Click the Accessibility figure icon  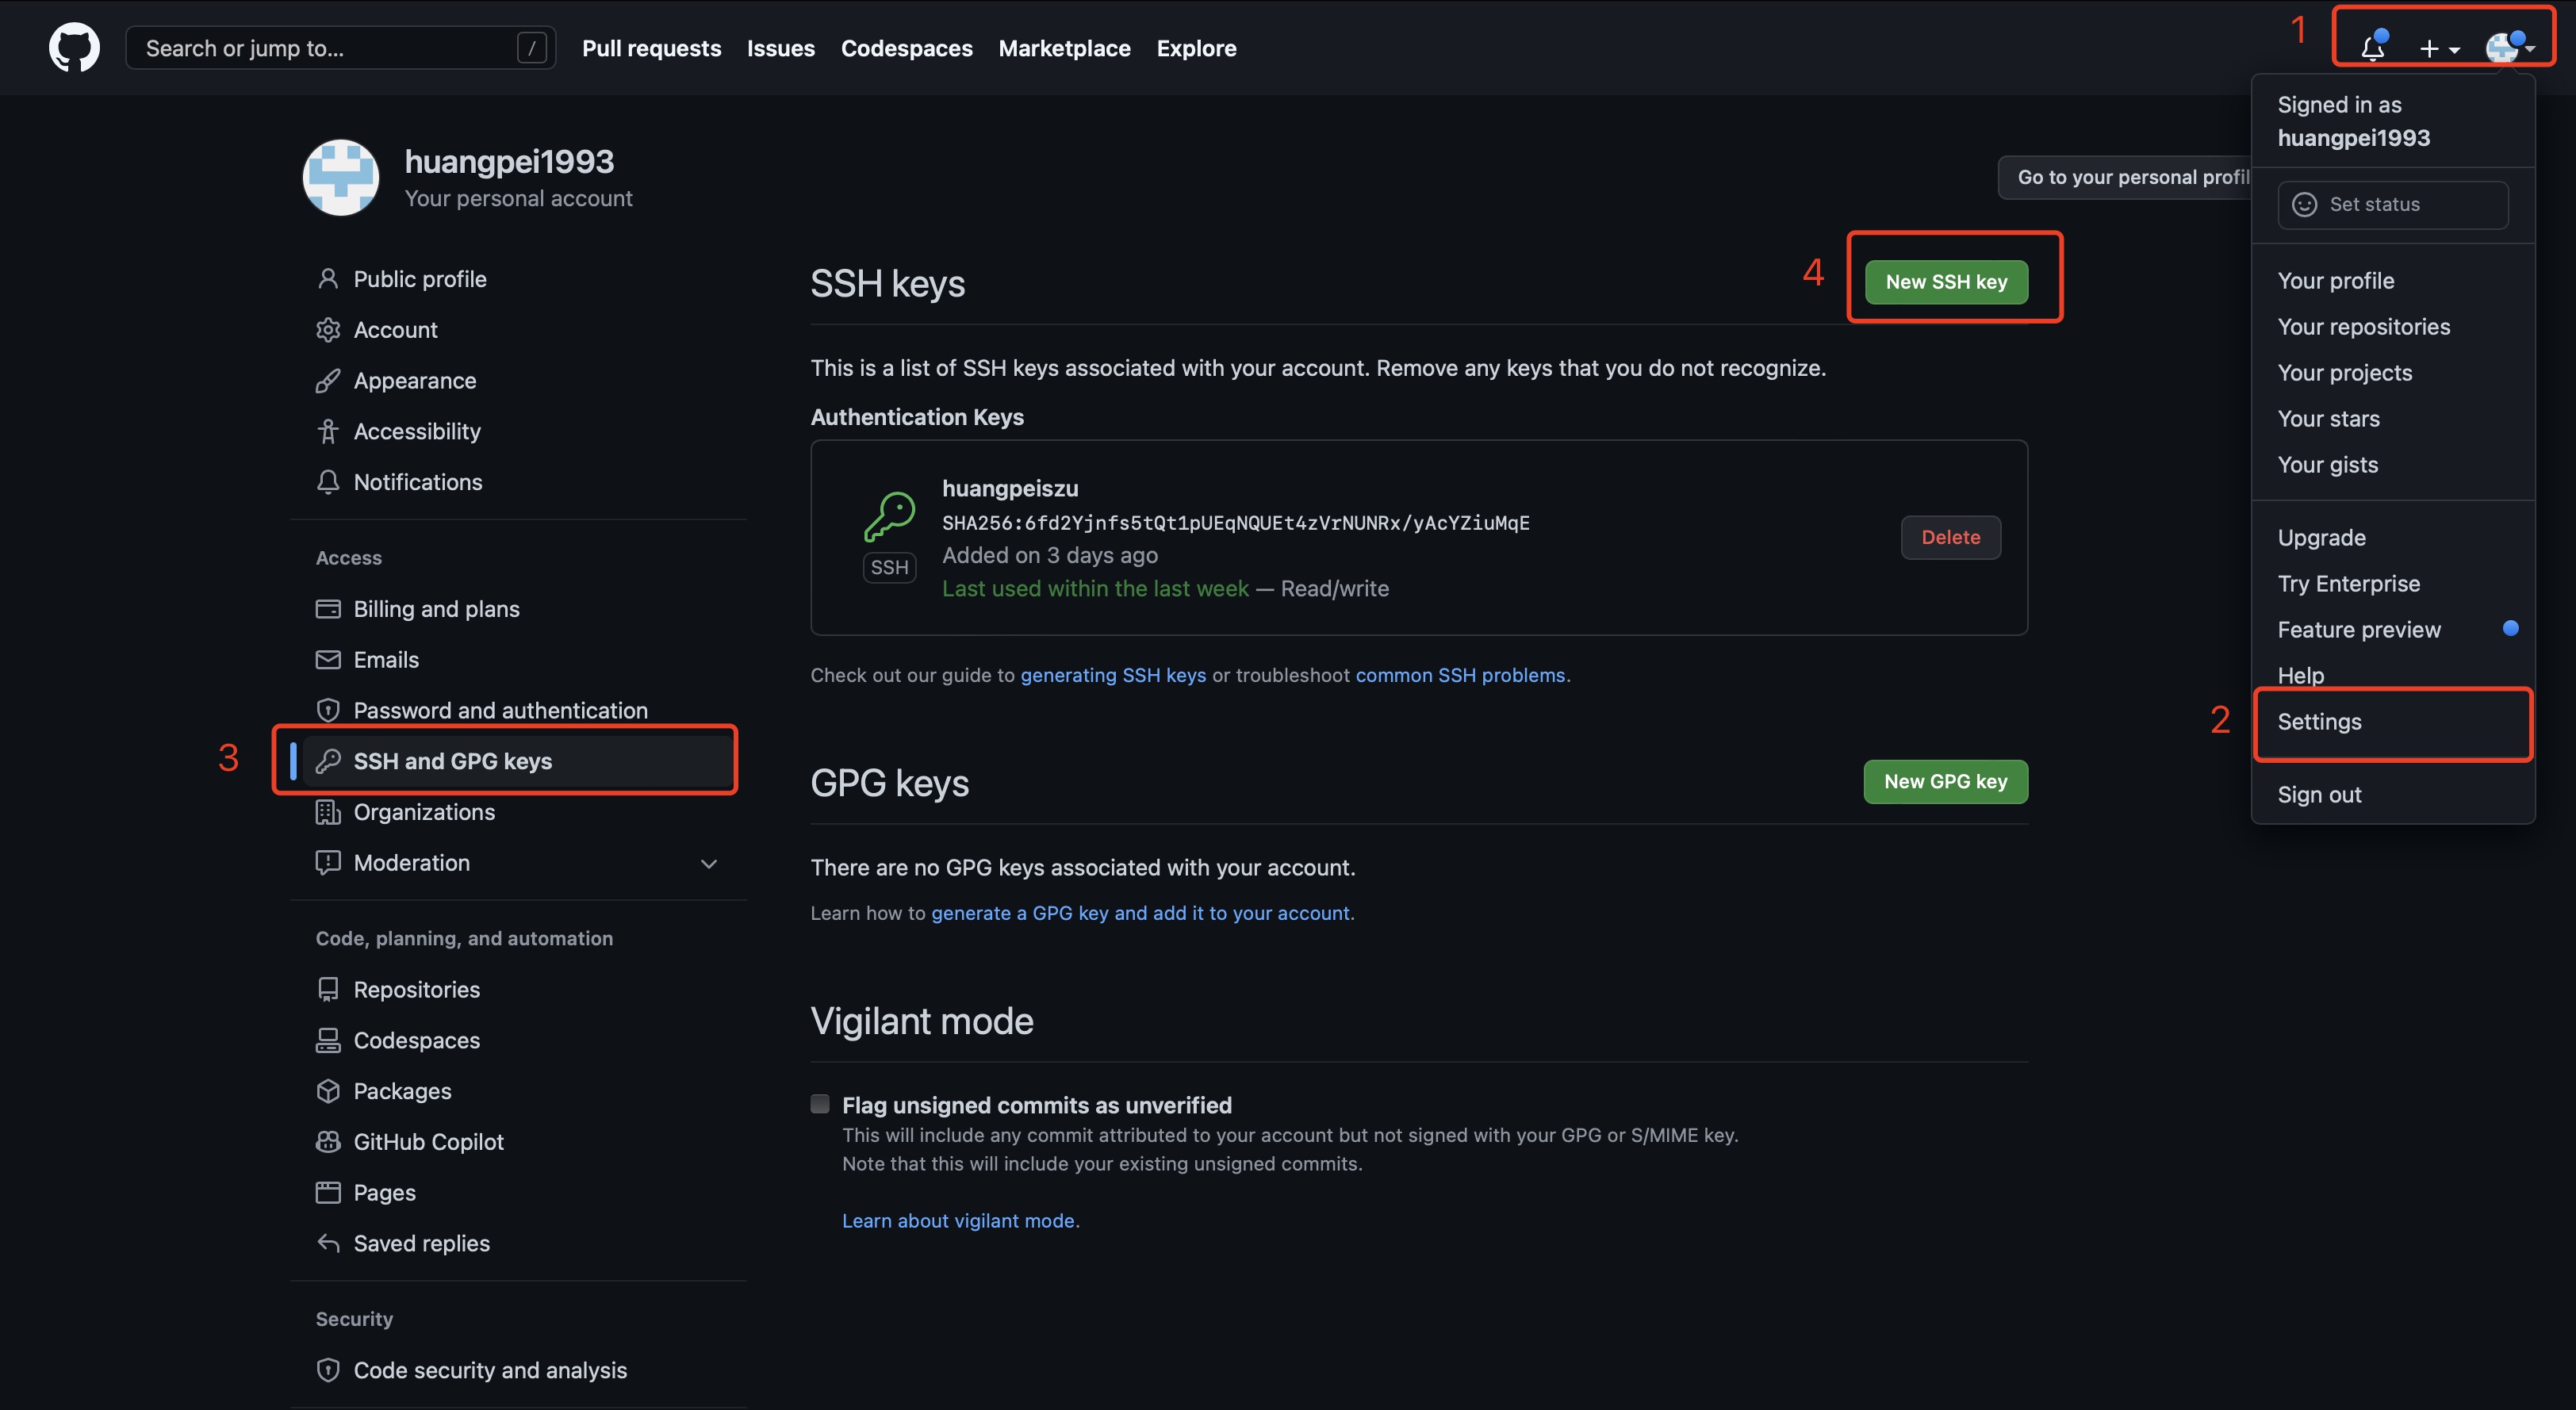point(328,431)
